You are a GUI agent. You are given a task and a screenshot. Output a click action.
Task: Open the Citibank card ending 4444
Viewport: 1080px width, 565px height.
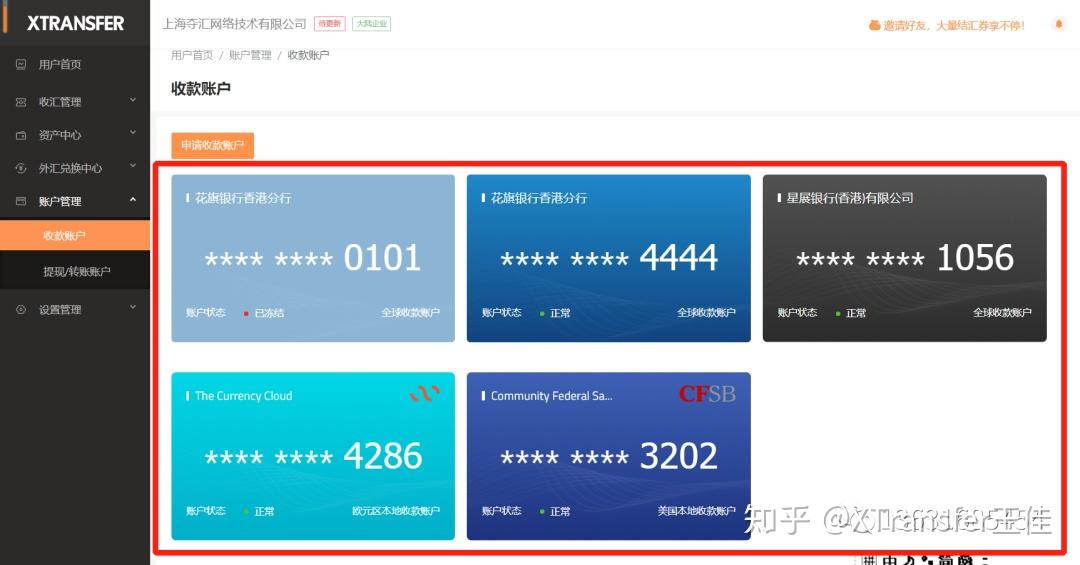pyautogui.click(x=609, y=258)
